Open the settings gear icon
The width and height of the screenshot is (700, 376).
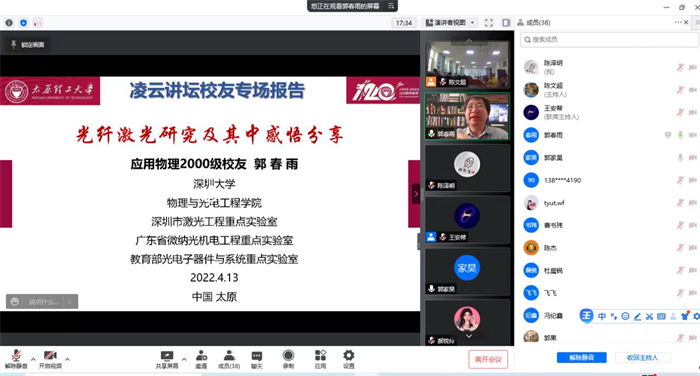point(349,355)
